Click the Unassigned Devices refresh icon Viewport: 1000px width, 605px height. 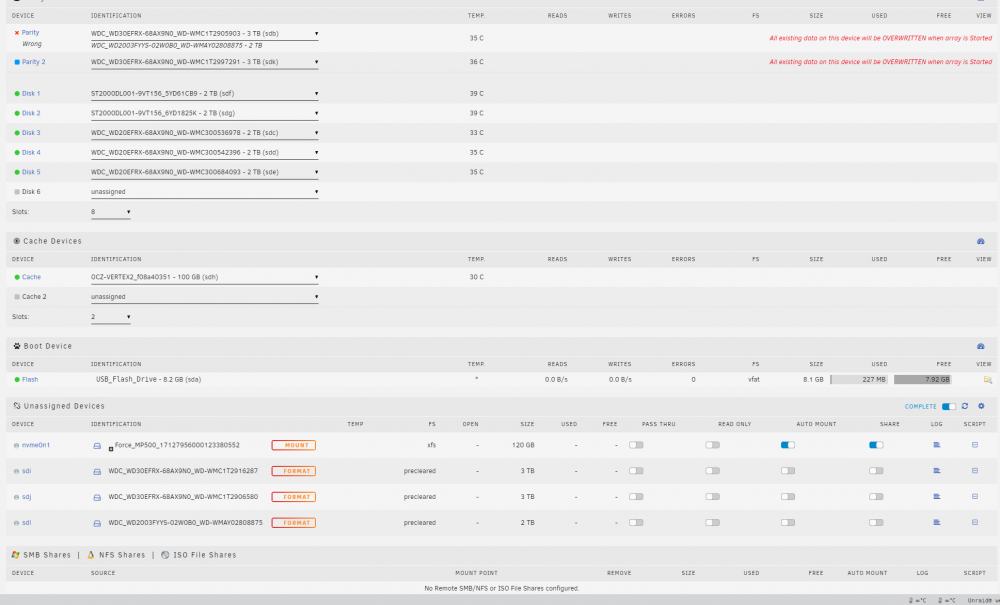[x=965, y=406]
